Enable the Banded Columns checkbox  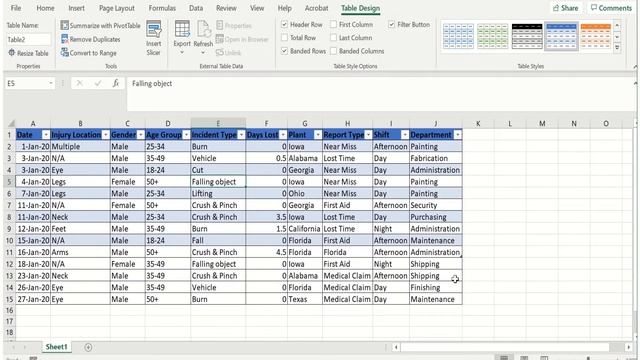tap(333, 51)
